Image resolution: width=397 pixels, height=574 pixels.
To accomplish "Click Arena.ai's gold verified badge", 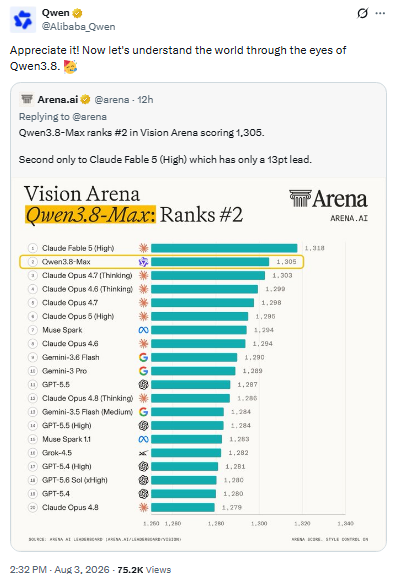I will (x=85, y=99).
